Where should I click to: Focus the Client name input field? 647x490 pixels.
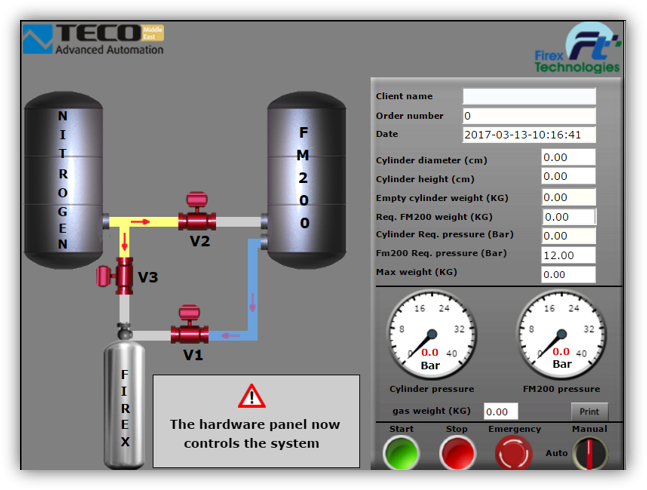coord(529,96)
